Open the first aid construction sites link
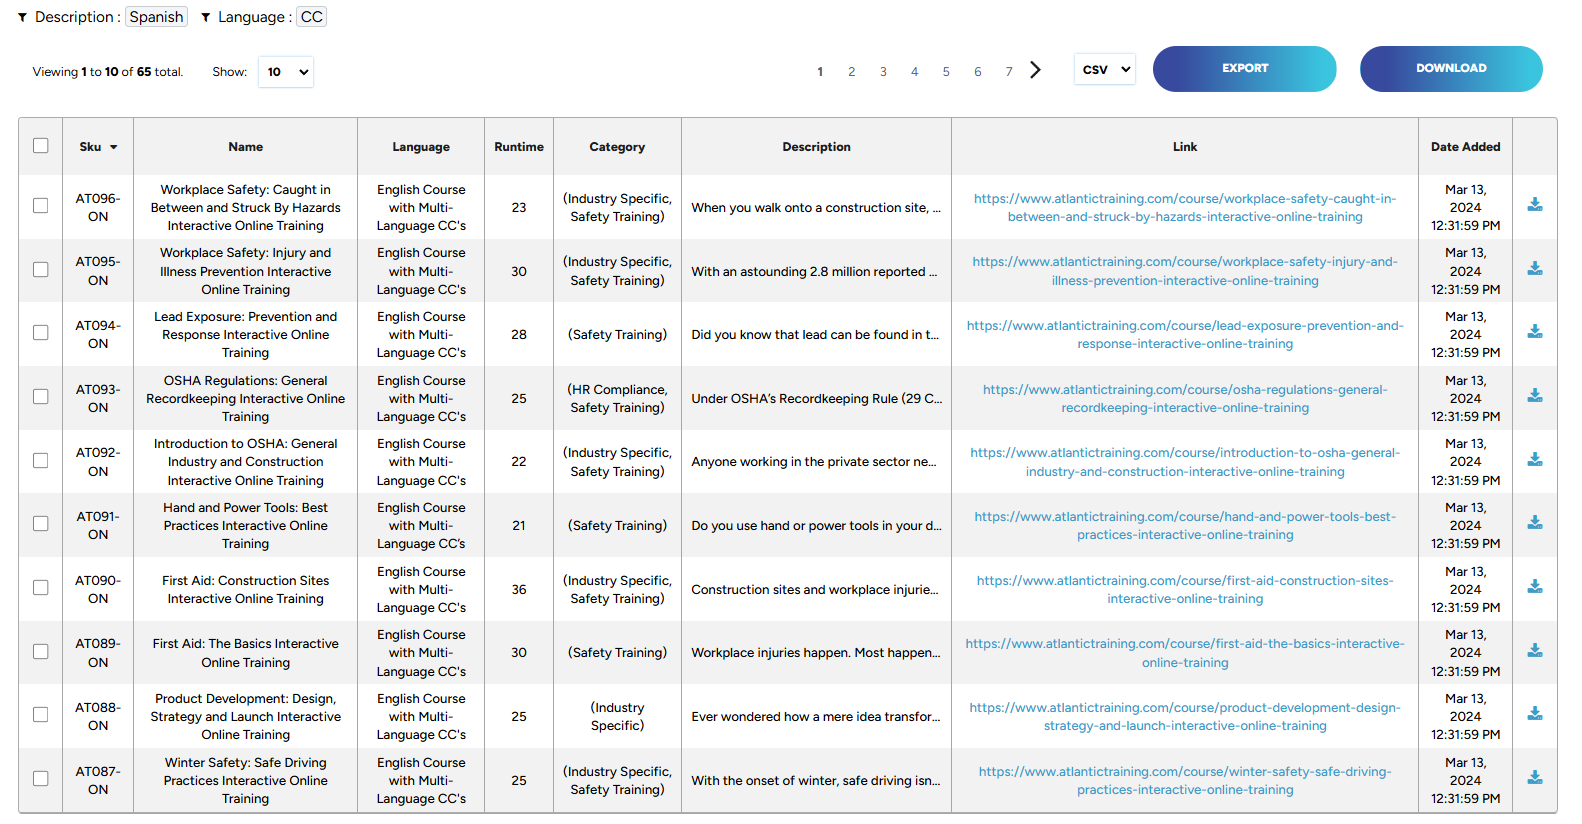Screen dimensions: 1582x824 pyautogui.click(x=1185, y=590)
